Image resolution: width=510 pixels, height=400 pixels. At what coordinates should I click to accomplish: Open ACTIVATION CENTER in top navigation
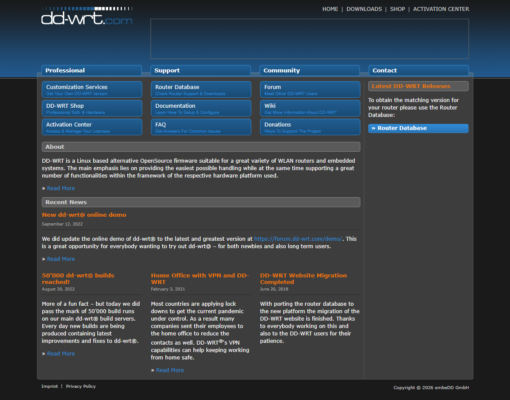point(441,9)
